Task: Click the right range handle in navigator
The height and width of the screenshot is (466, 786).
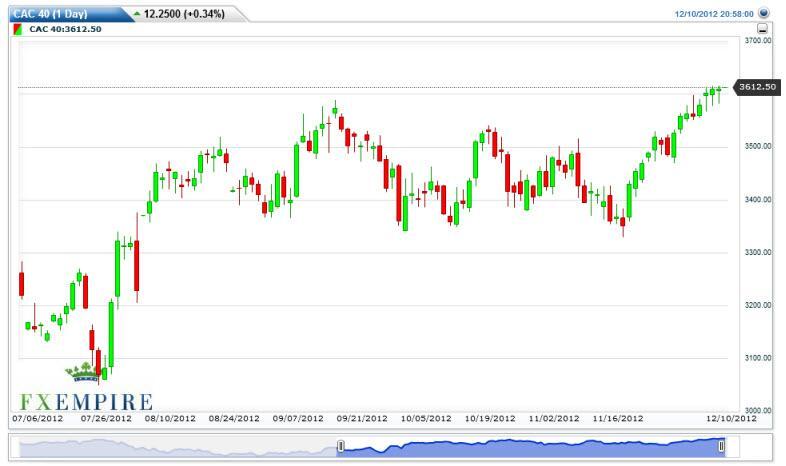Action: [x=721, y=446]
